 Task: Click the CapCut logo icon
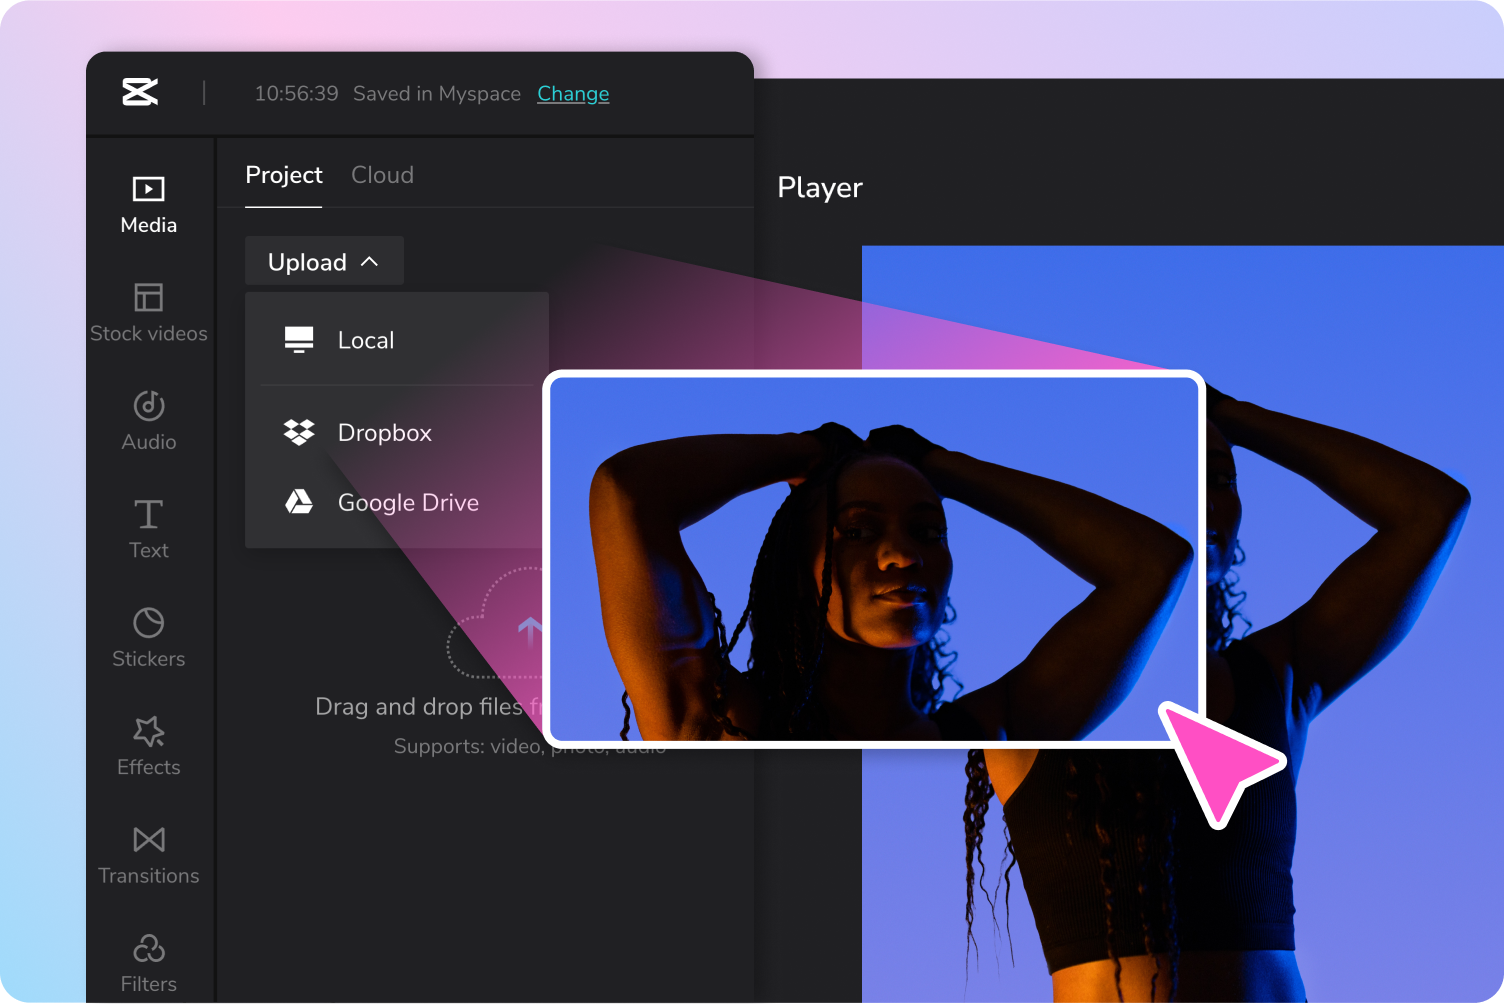[x=140, y=92]
